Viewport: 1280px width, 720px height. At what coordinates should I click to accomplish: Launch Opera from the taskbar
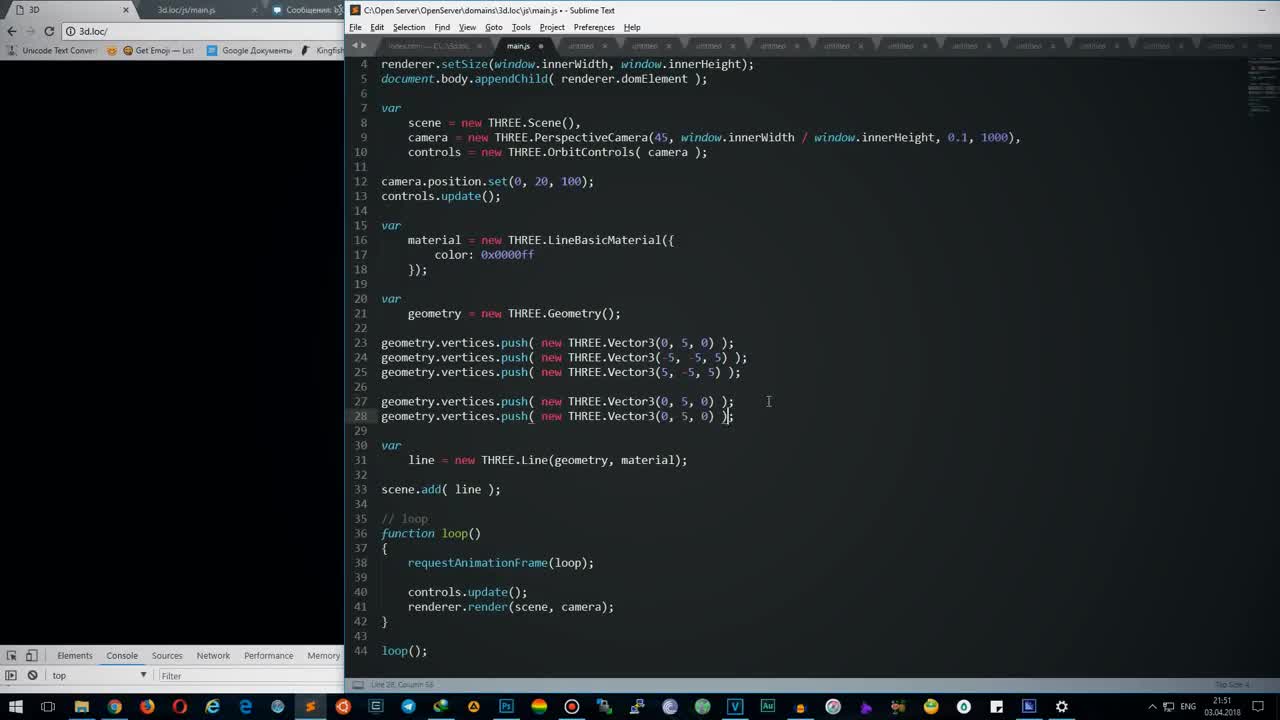click(180, 707)
